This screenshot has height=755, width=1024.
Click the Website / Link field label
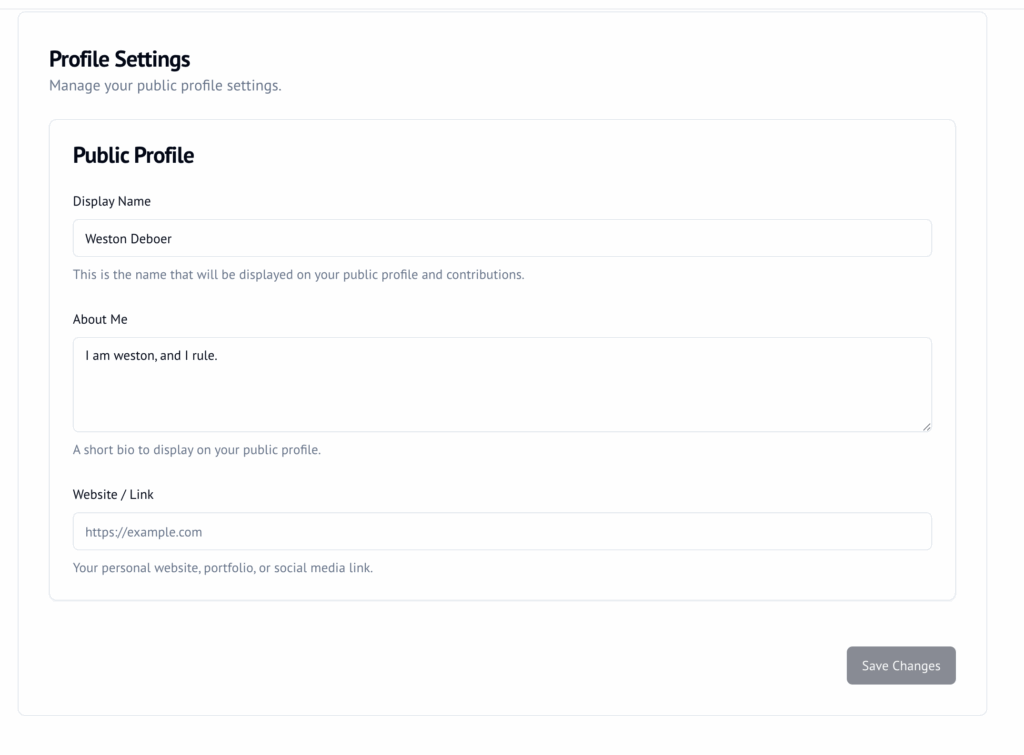(x=113, y=494)
